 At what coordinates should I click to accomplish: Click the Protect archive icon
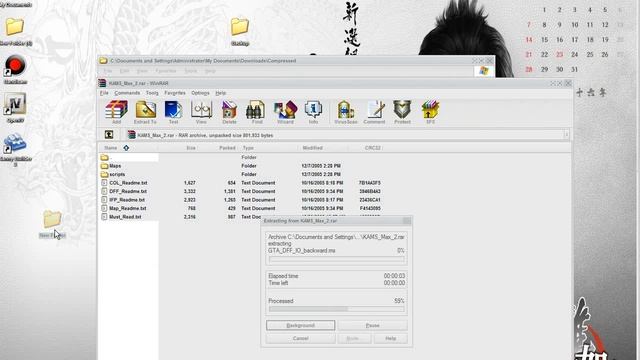click(402, 112)
